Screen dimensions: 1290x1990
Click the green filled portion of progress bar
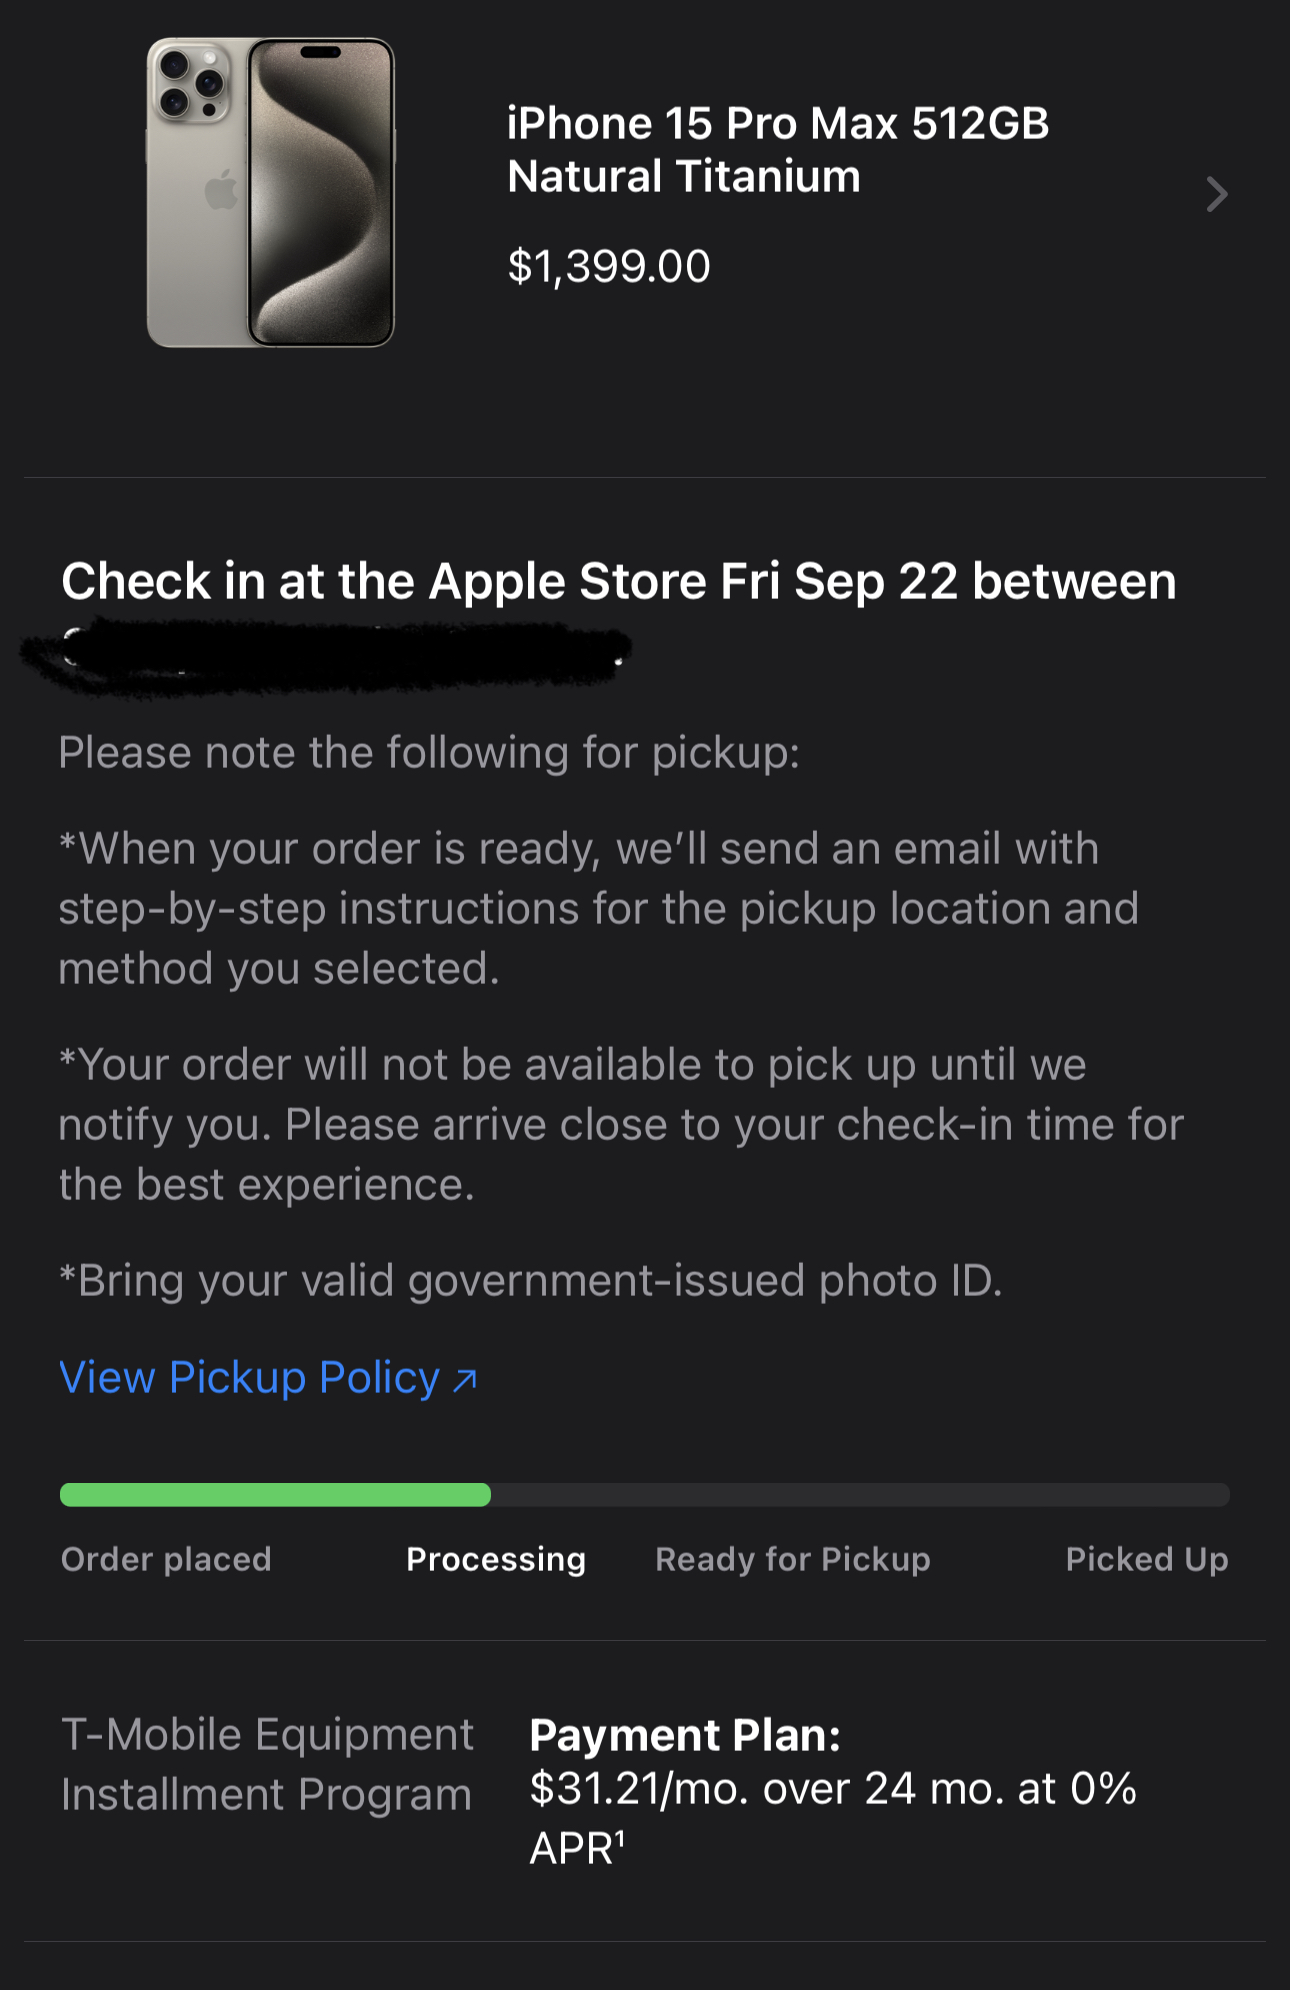275,1495
